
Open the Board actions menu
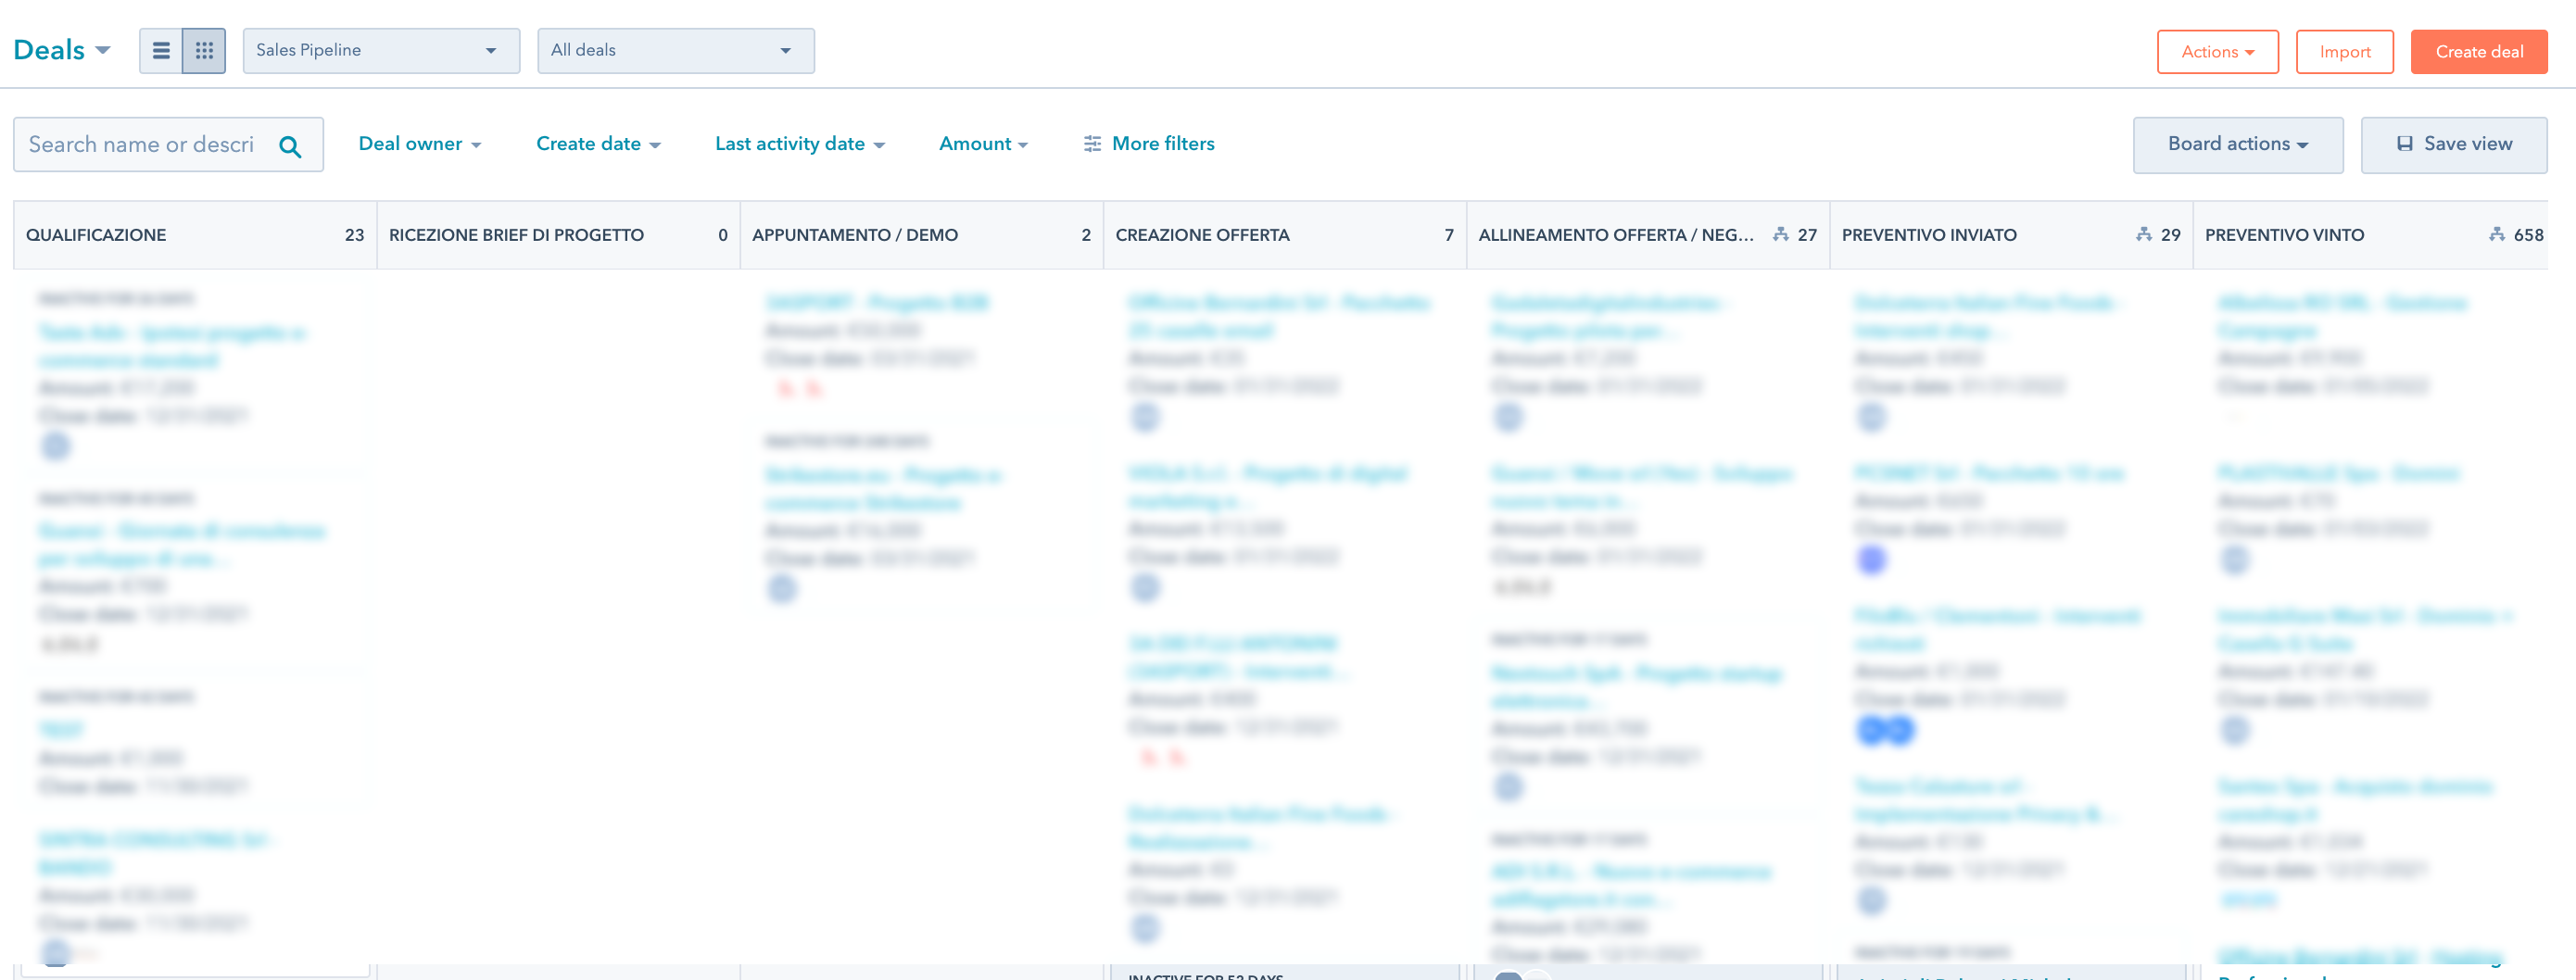[2238, 145]
